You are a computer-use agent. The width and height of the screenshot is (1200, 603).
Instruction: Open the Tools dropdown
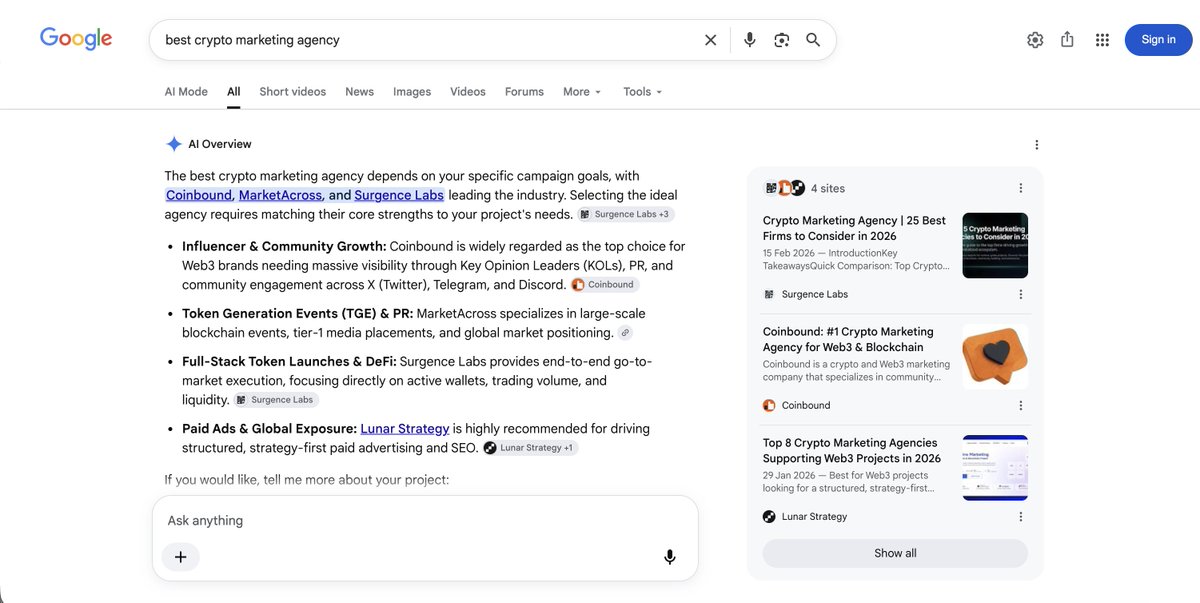[643, 91]
